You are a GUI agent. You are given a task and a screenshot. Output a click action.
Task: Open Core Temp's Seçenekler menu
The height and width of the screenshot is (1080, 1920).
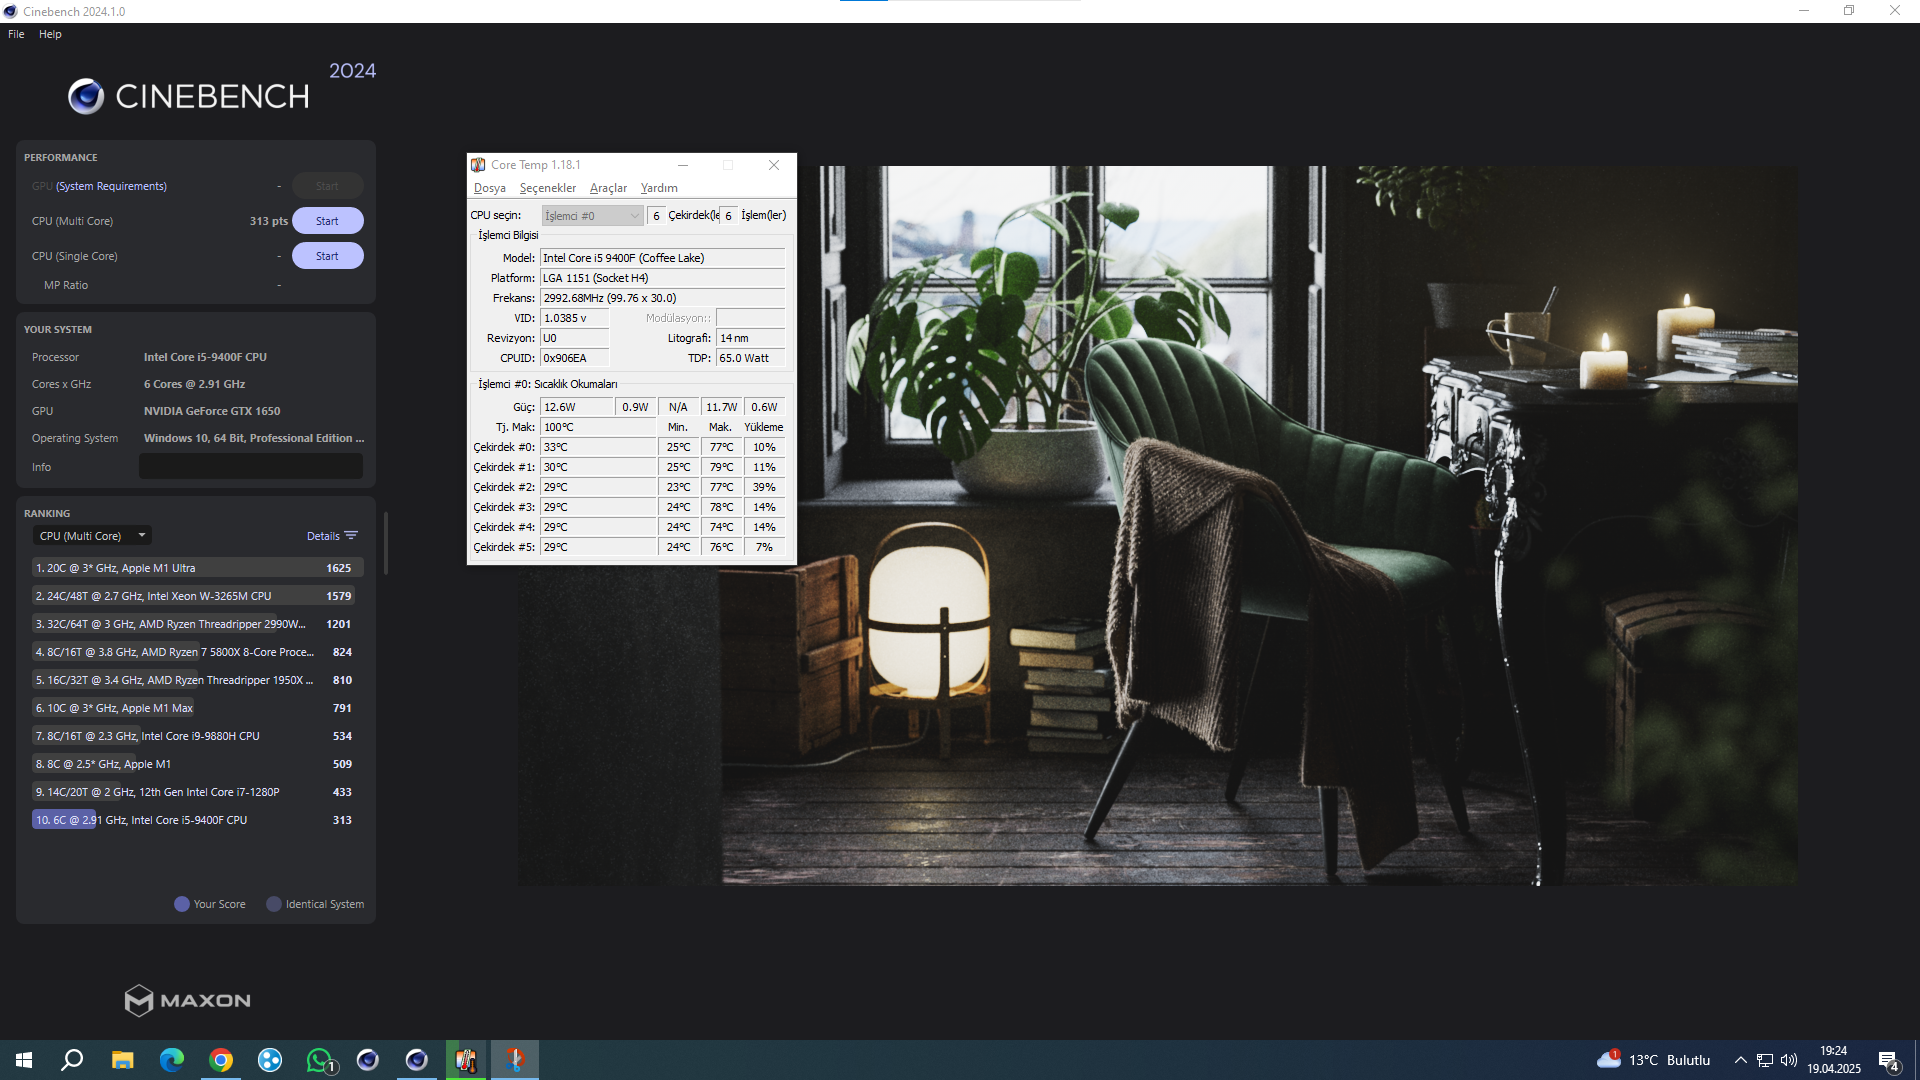point(547,188)
